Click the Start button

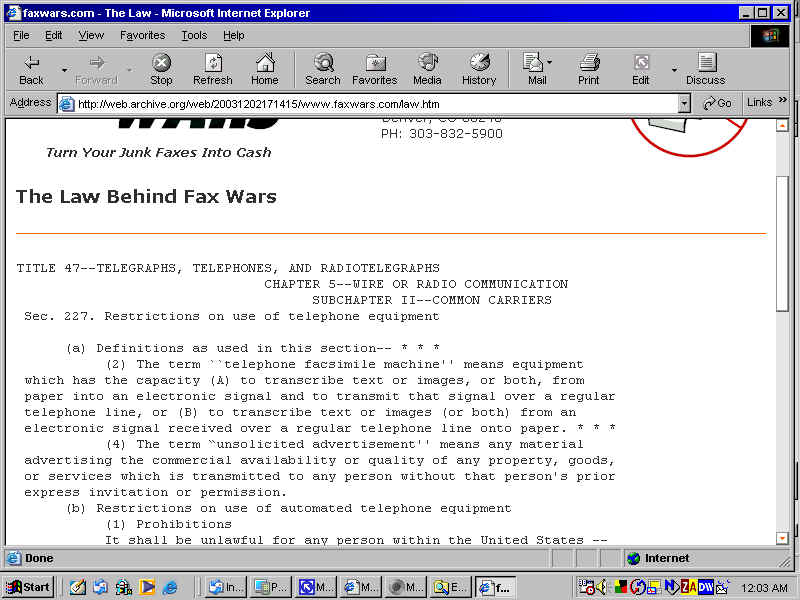[x=29, y=587]
